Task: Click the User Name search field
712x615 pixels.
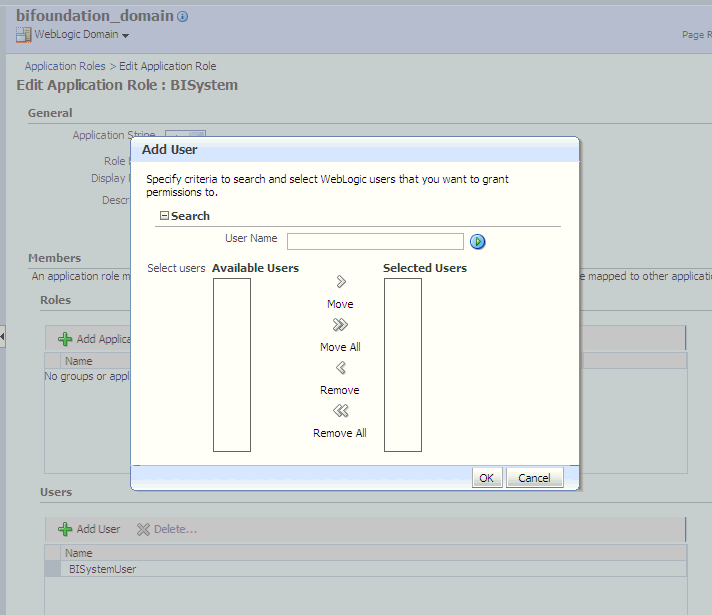Action: 375,241
